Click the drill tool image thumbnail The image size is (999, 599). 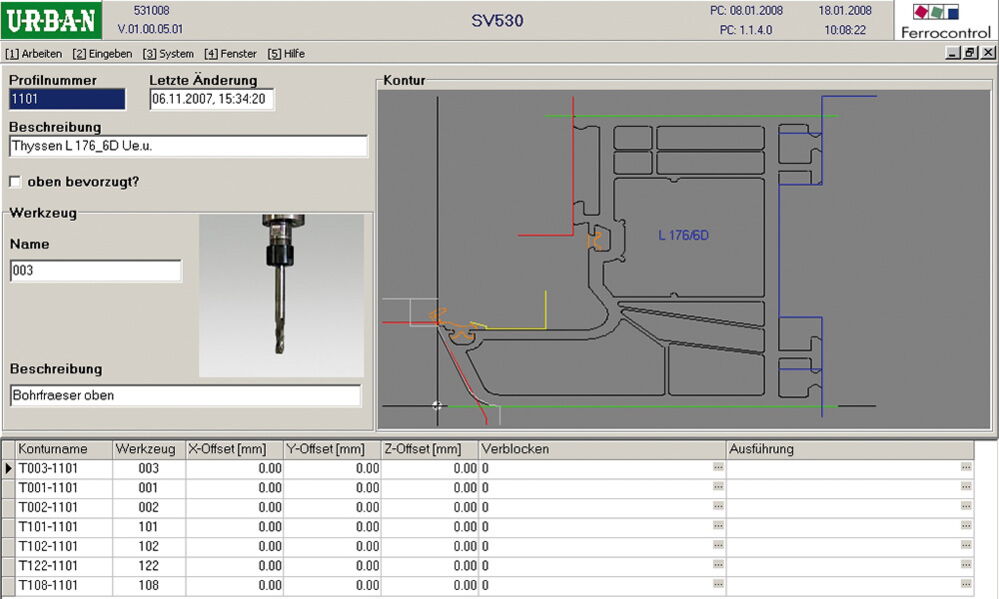point(280,294)
